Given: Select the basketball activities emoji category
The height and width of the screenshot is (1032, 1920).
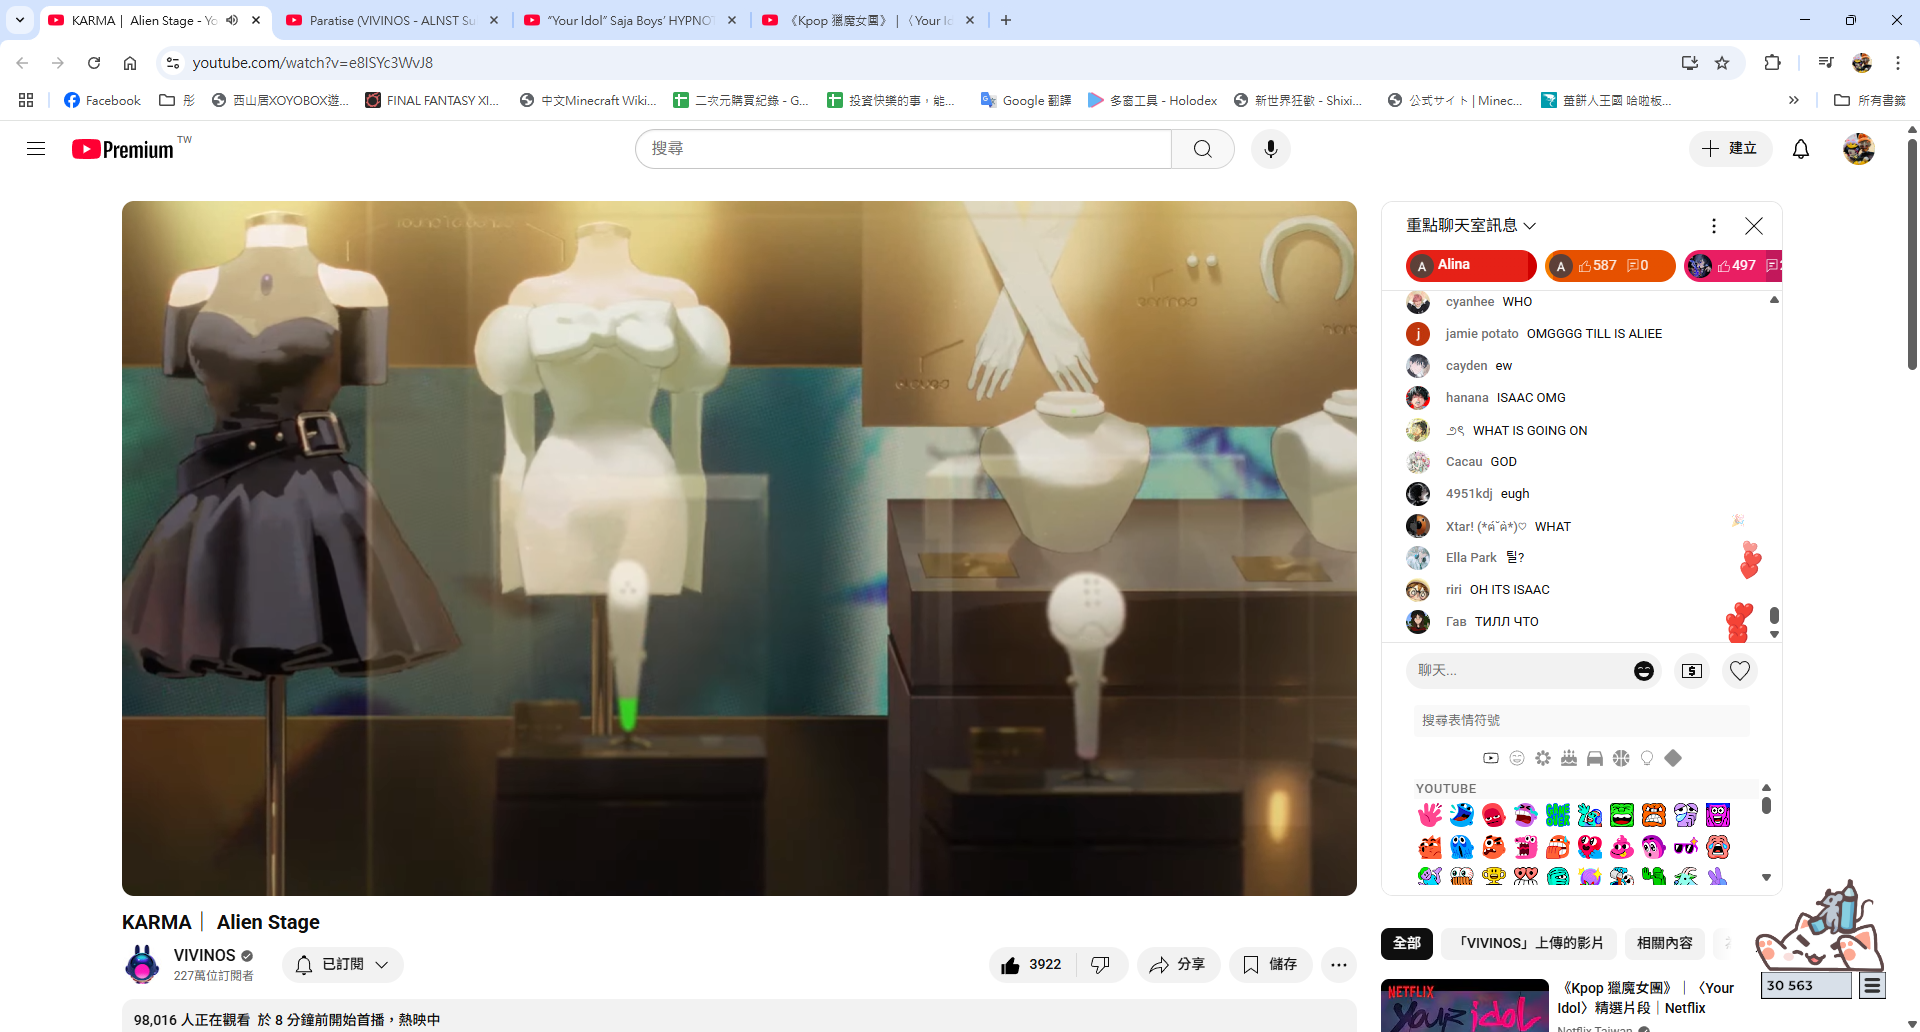Looking at the screenshot, I should point(1621,758).
